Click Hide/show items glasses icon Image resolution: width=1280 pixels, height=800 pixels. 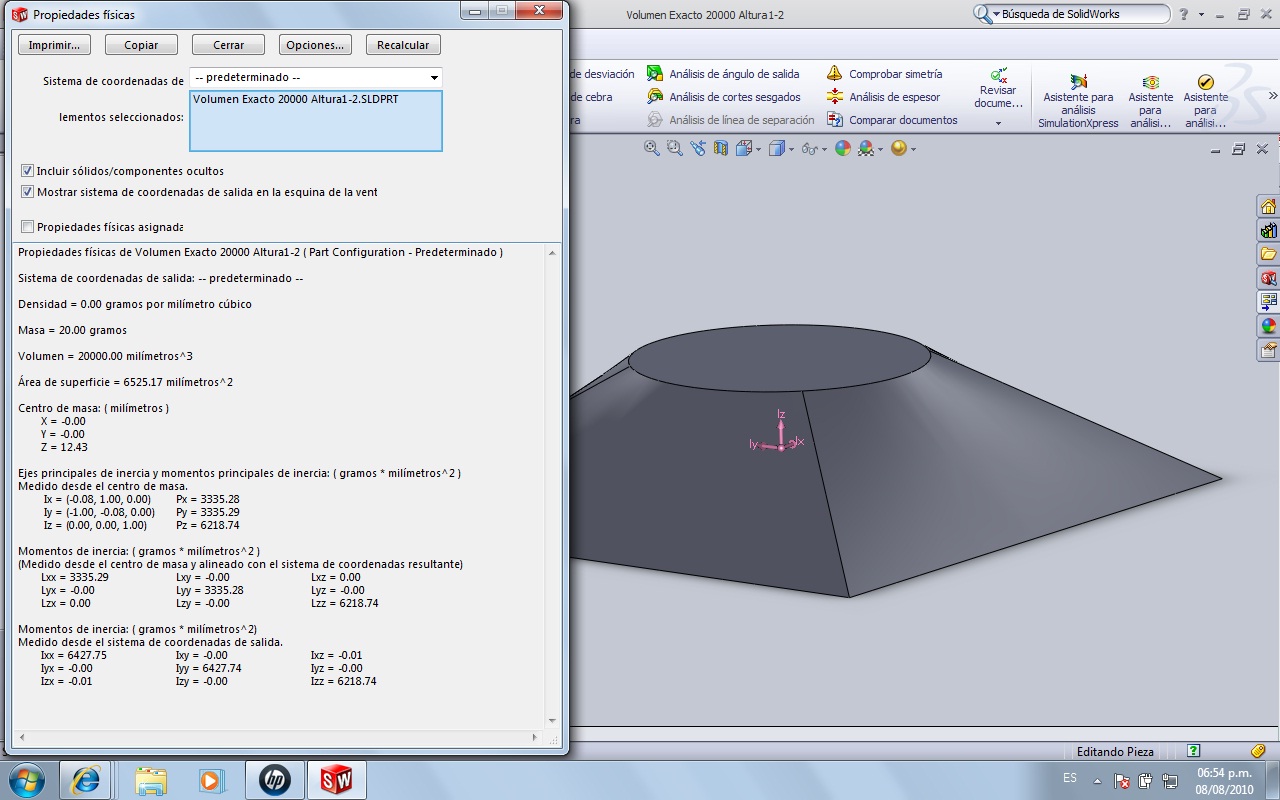click(809, 148)
